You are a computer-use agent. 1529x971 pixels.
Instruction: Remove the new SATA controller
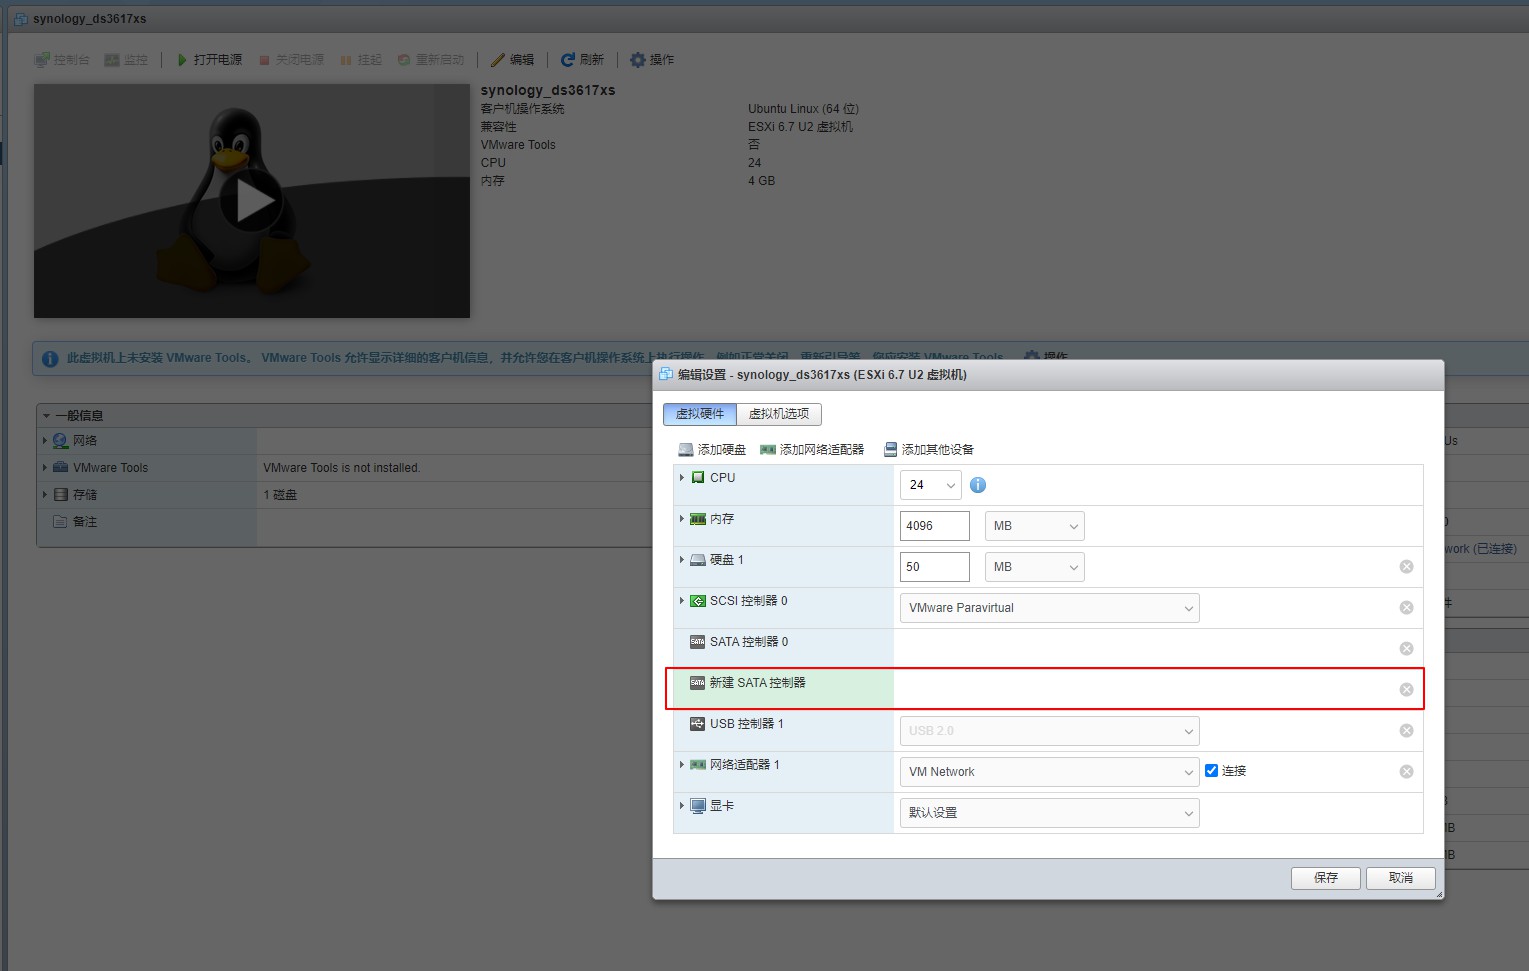1406,690
